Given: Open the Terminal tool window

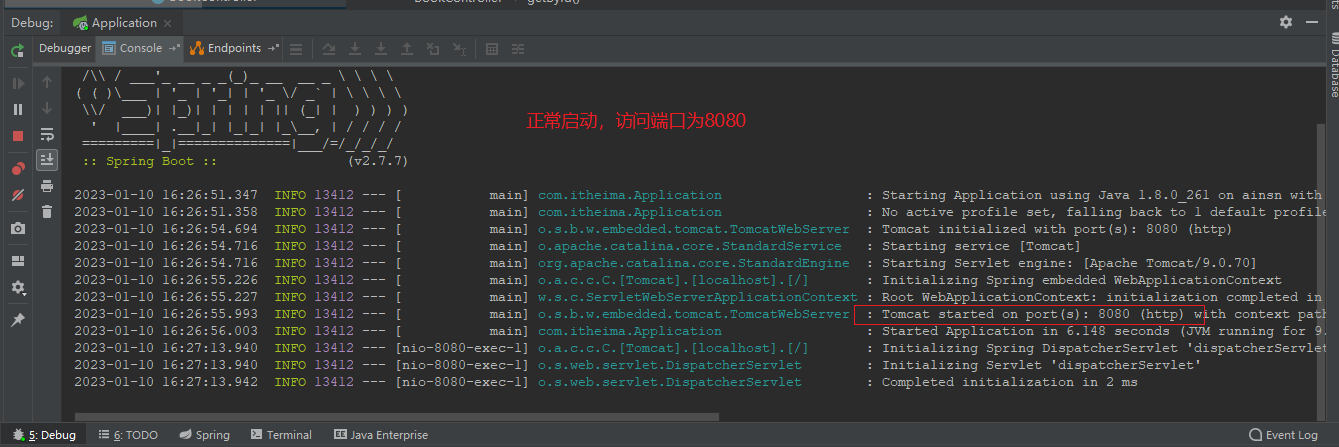Looking at the screenshot, I should coord(281,435).
